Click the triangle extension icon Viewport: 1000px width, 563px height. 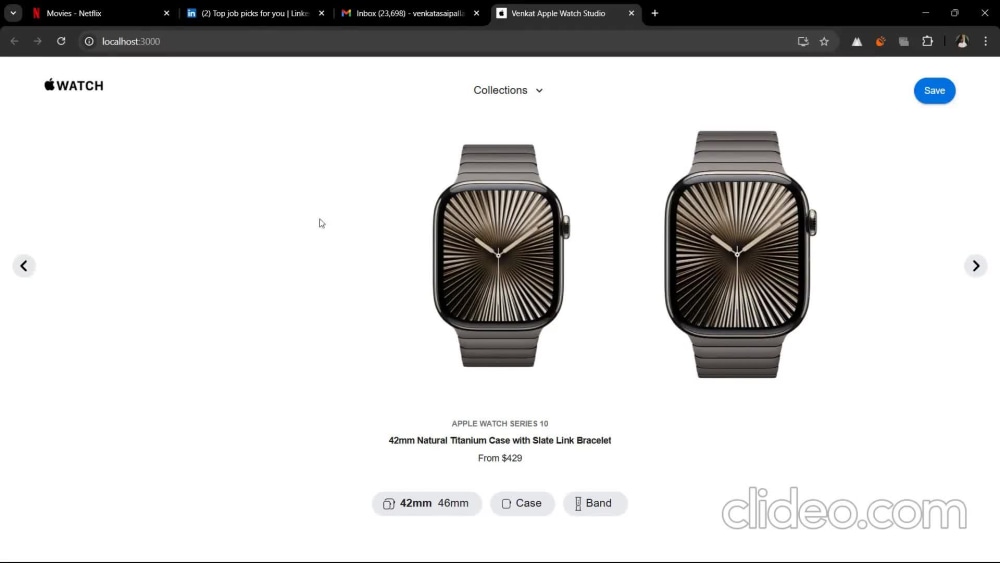[x=857, y=41]
